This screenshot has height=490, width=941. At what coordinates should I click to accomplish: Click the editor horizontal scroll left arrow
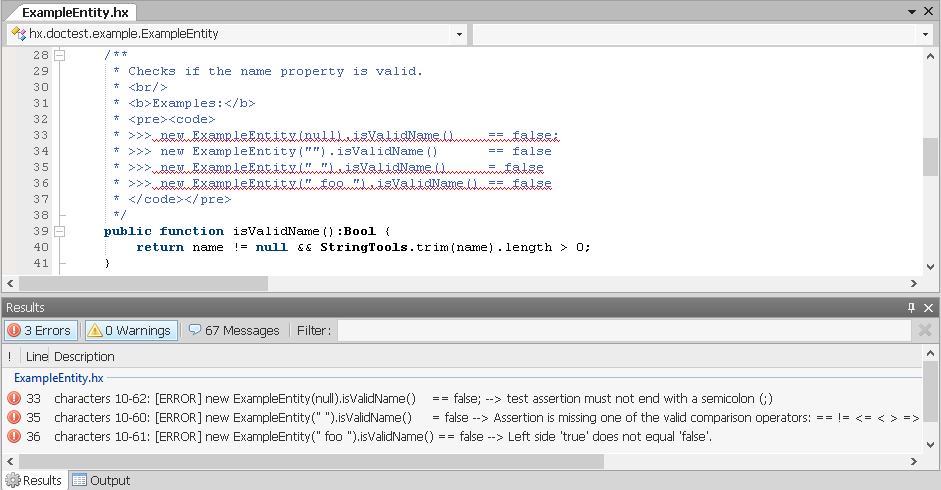(10, 283)
